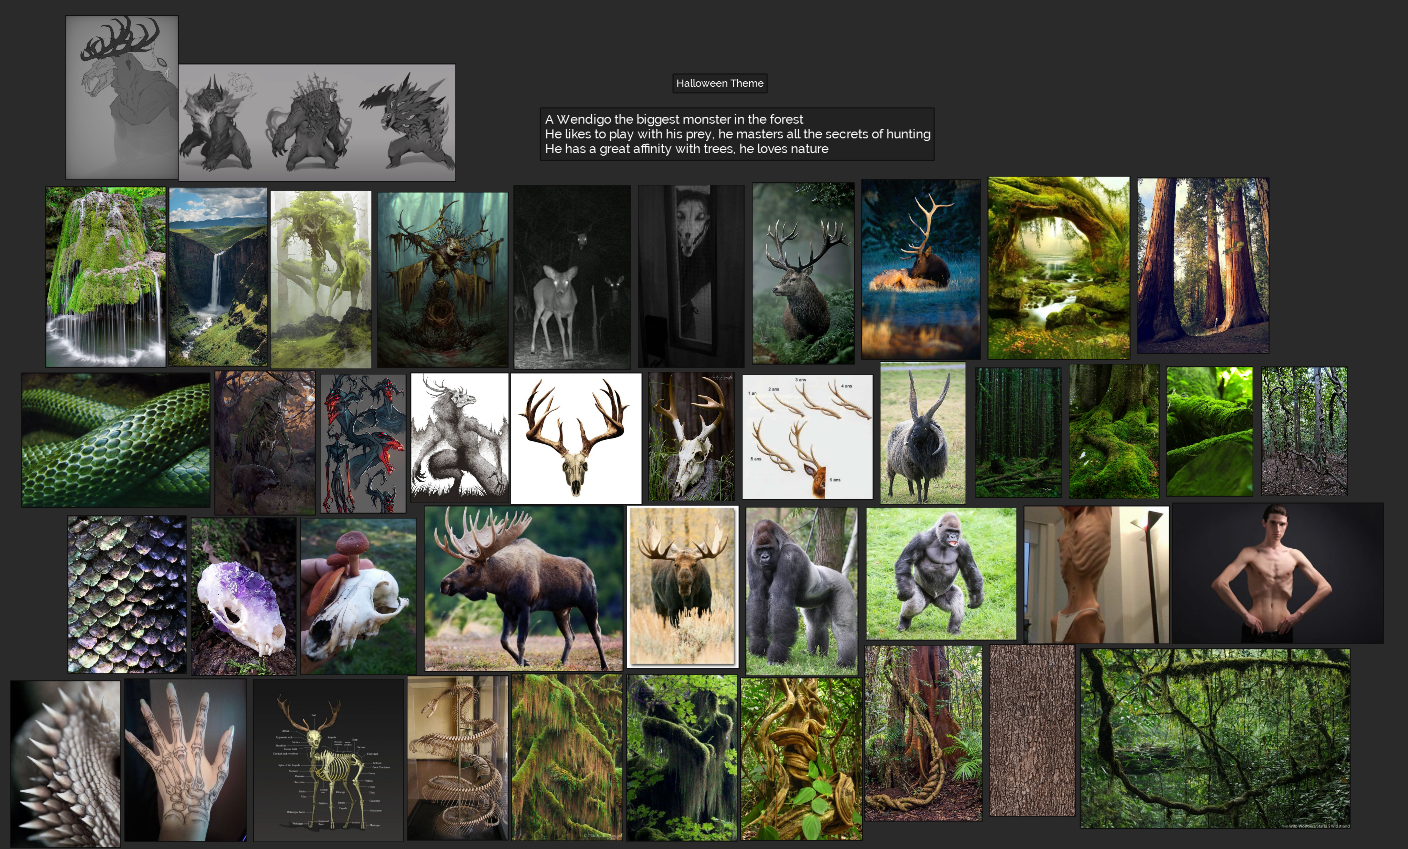Select the large jungle vines photo
1408x849 pixels.
point(1215,738)
